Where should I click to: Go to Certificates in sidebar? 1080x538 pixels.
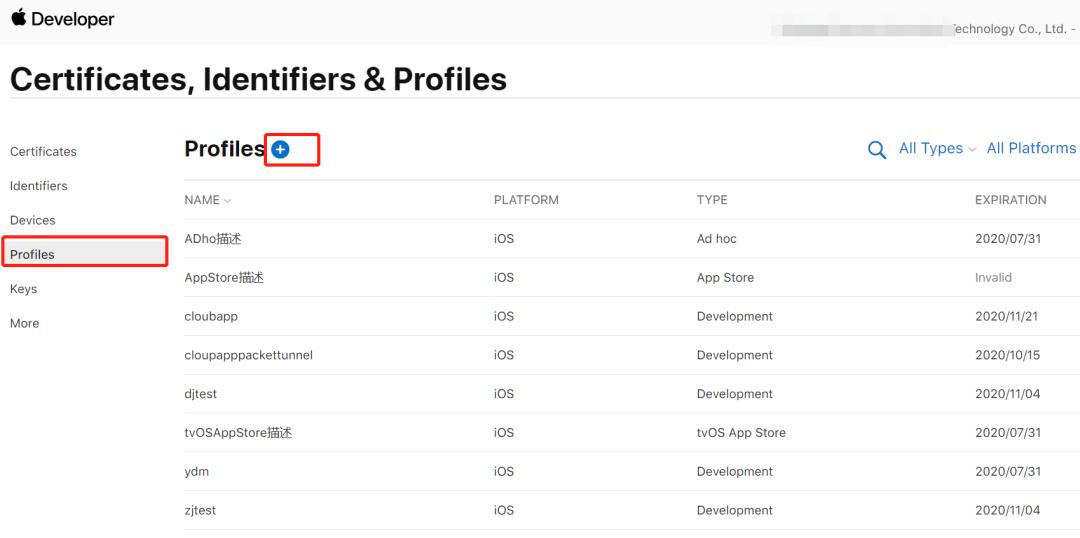43,152
